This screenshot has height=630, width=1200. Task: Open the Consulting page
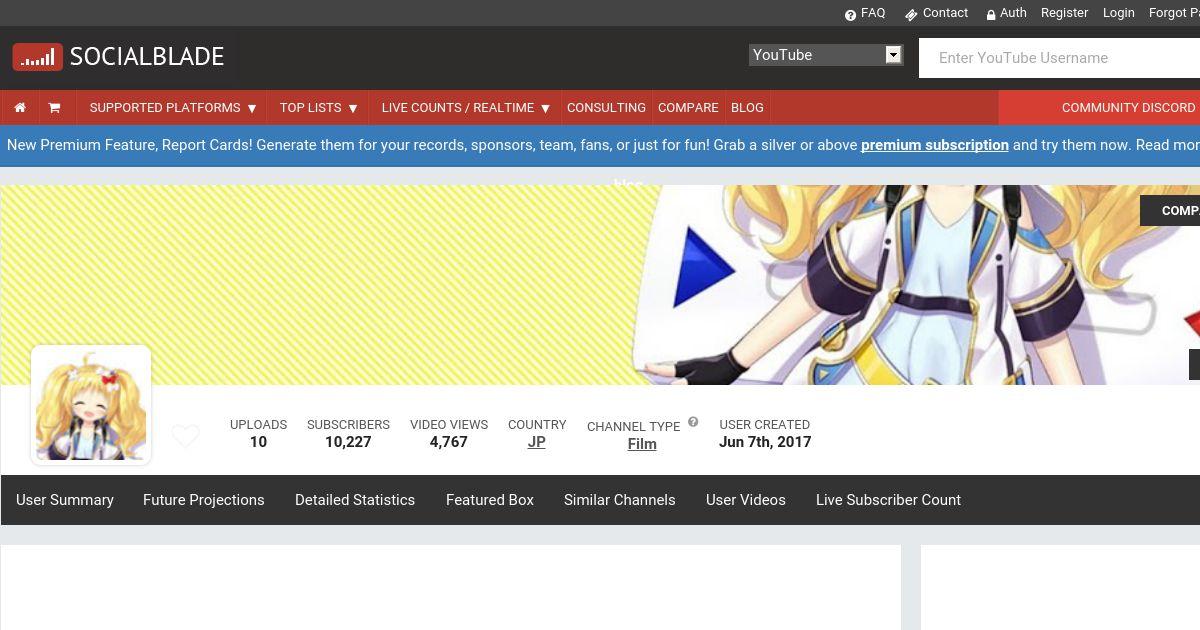(x=606, y=108)
